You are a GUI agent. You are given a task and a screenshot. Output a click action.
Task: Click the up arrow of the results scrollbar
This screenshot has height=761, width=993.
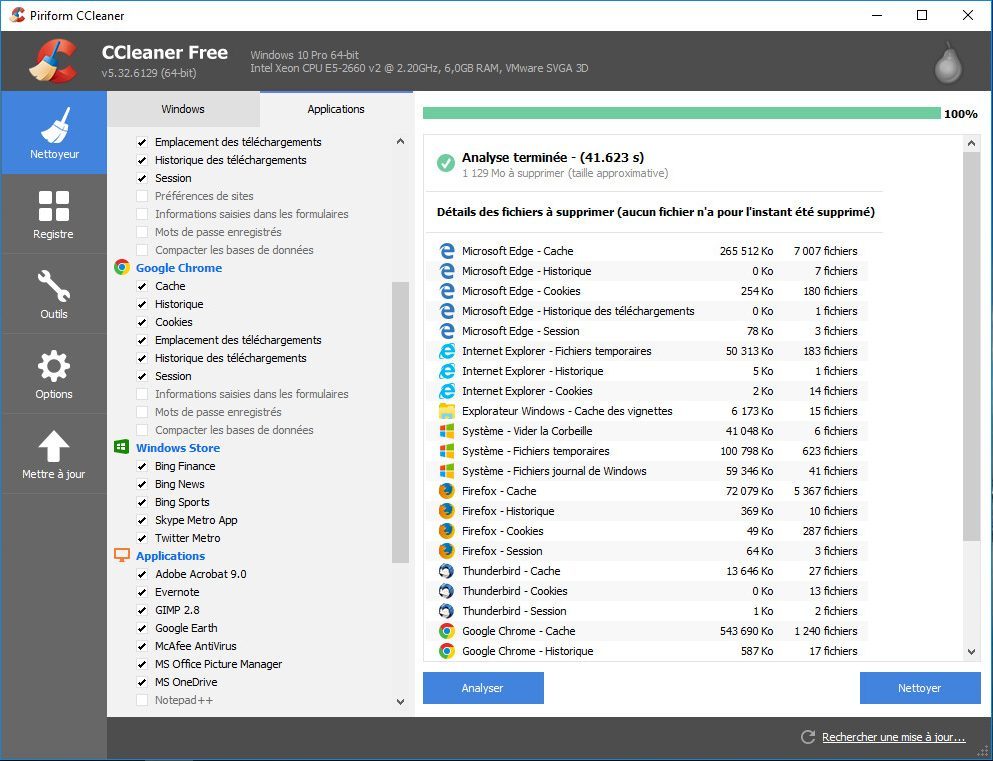pos(971,144)
